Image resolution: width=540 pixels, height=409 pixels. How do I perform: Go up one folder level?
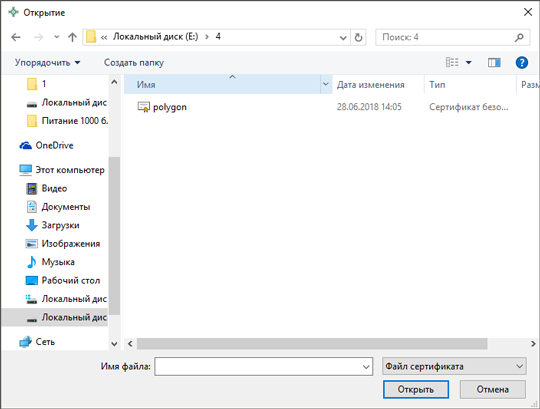(72, 37)
